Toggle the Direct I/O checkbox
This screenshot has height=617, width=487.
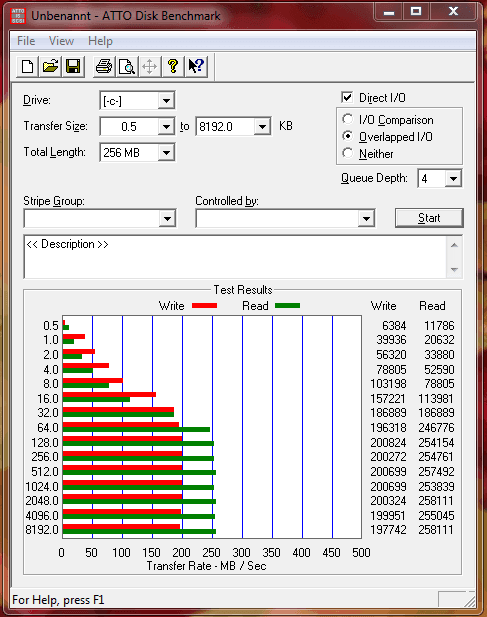347,97
